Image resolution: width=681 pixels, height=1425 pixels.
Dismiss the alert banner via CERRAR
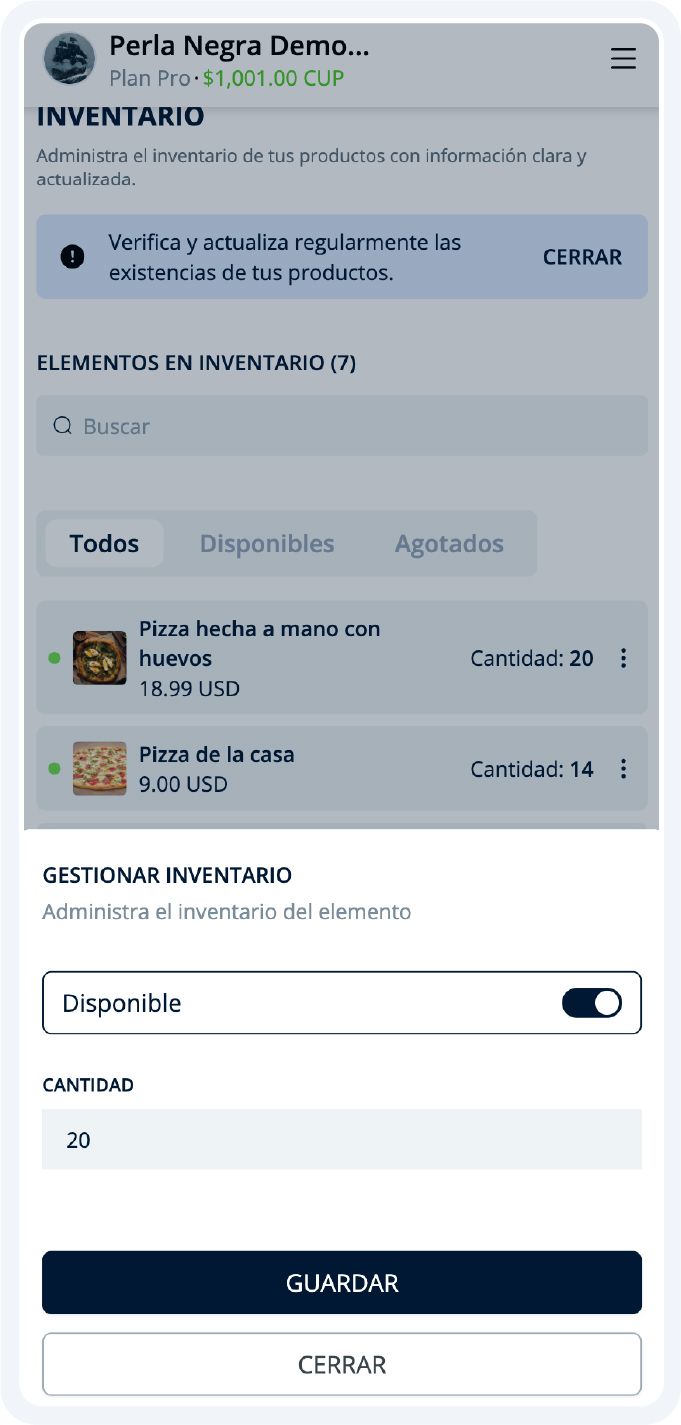click(583, 257)
